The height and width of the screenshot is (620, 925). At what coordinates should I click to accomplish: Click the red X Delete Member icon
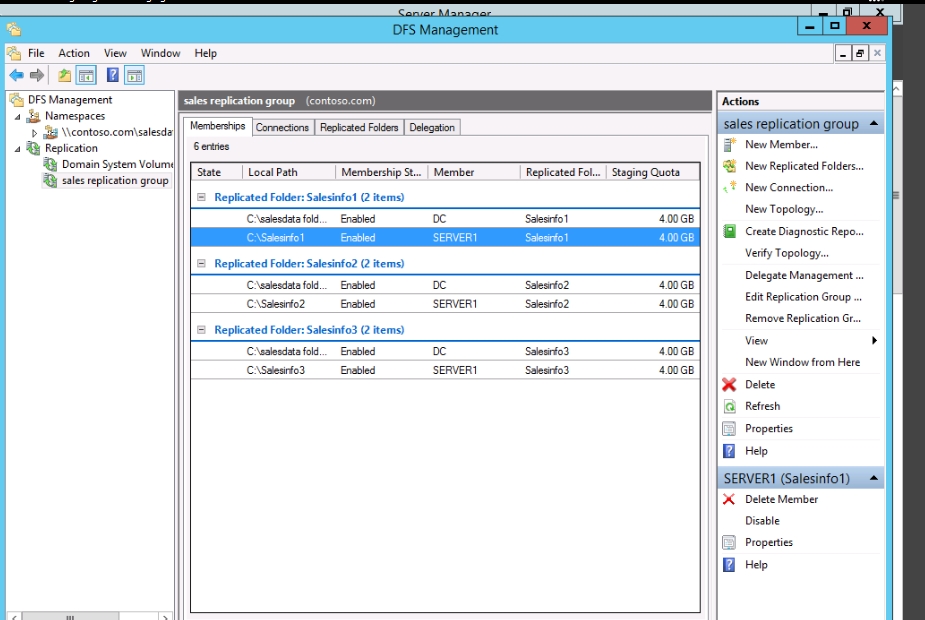pyautogui.click(x=729, y=500)
